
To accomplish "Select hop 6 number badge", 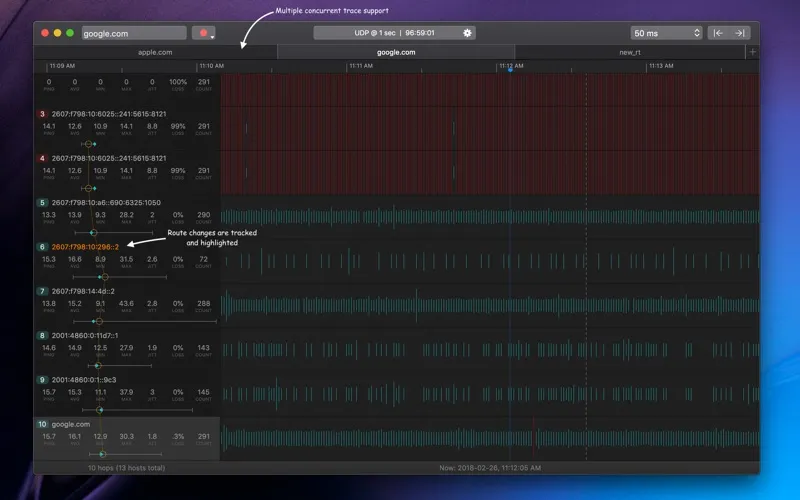I will (x=42, y=247).
